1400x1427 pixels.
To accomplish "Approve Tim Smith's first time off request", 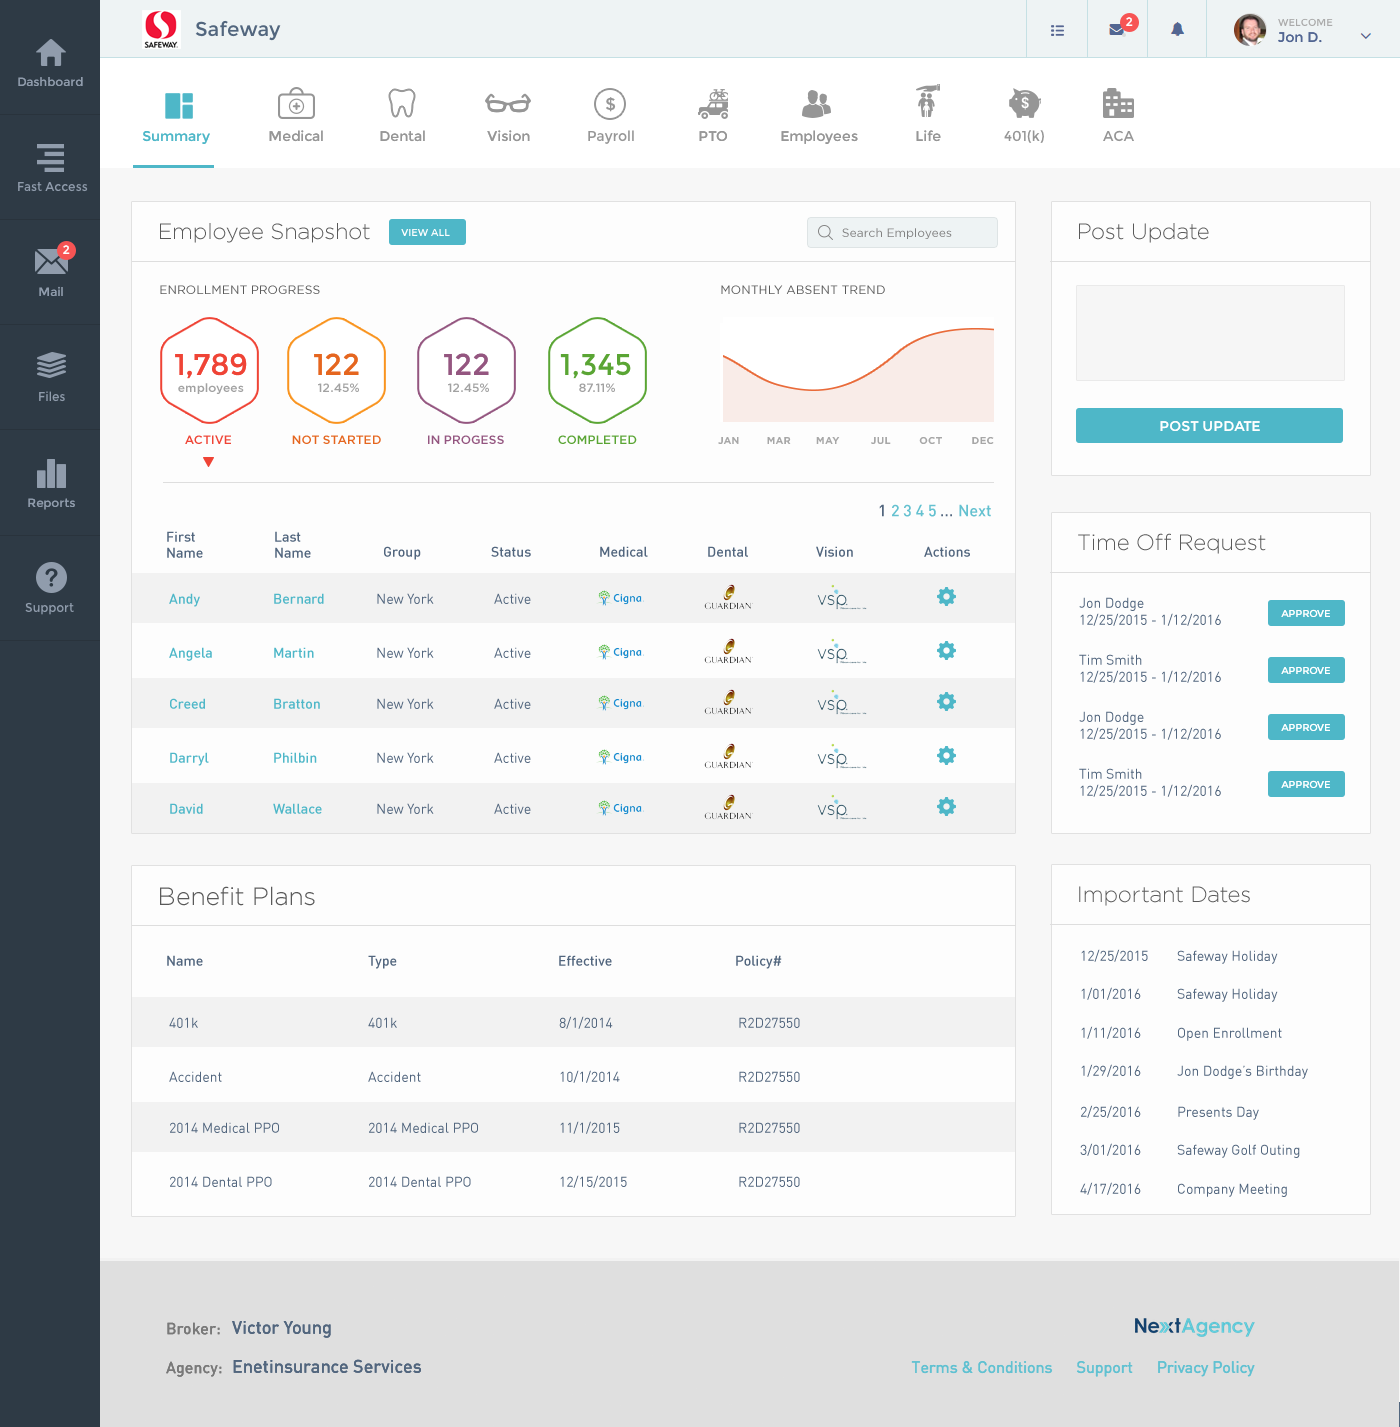I will tap(1306, 670).
